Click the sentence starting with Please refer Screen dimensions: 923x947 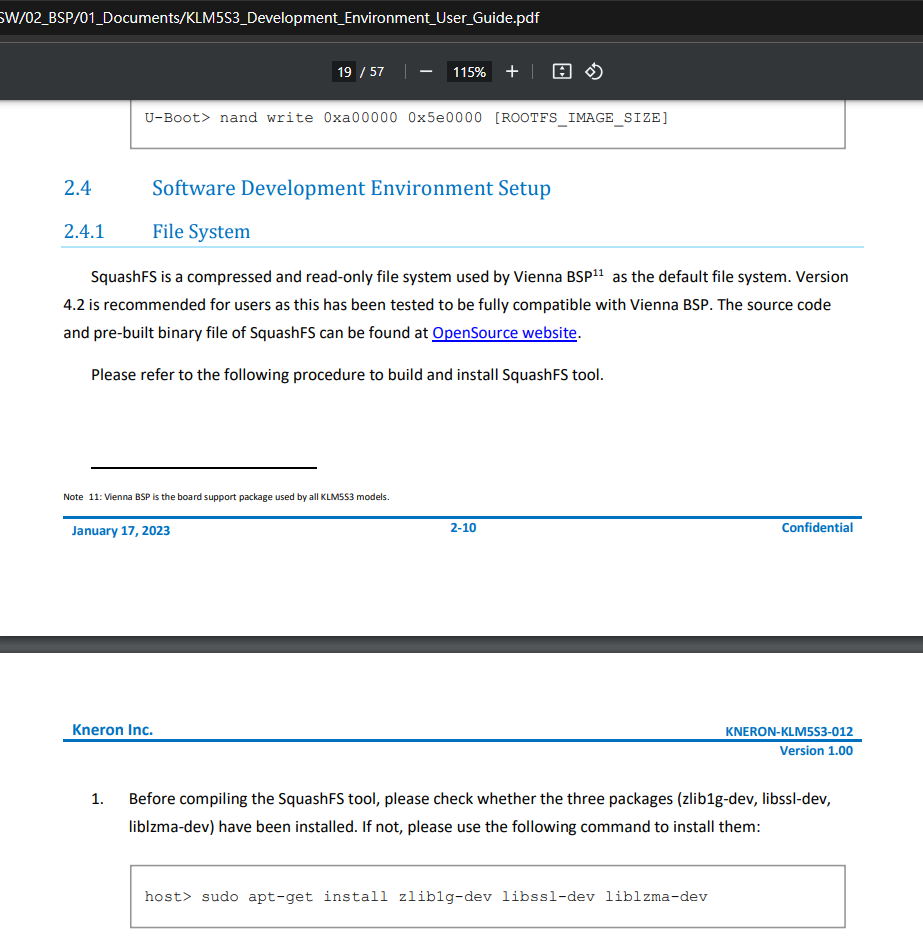[347, 375]
